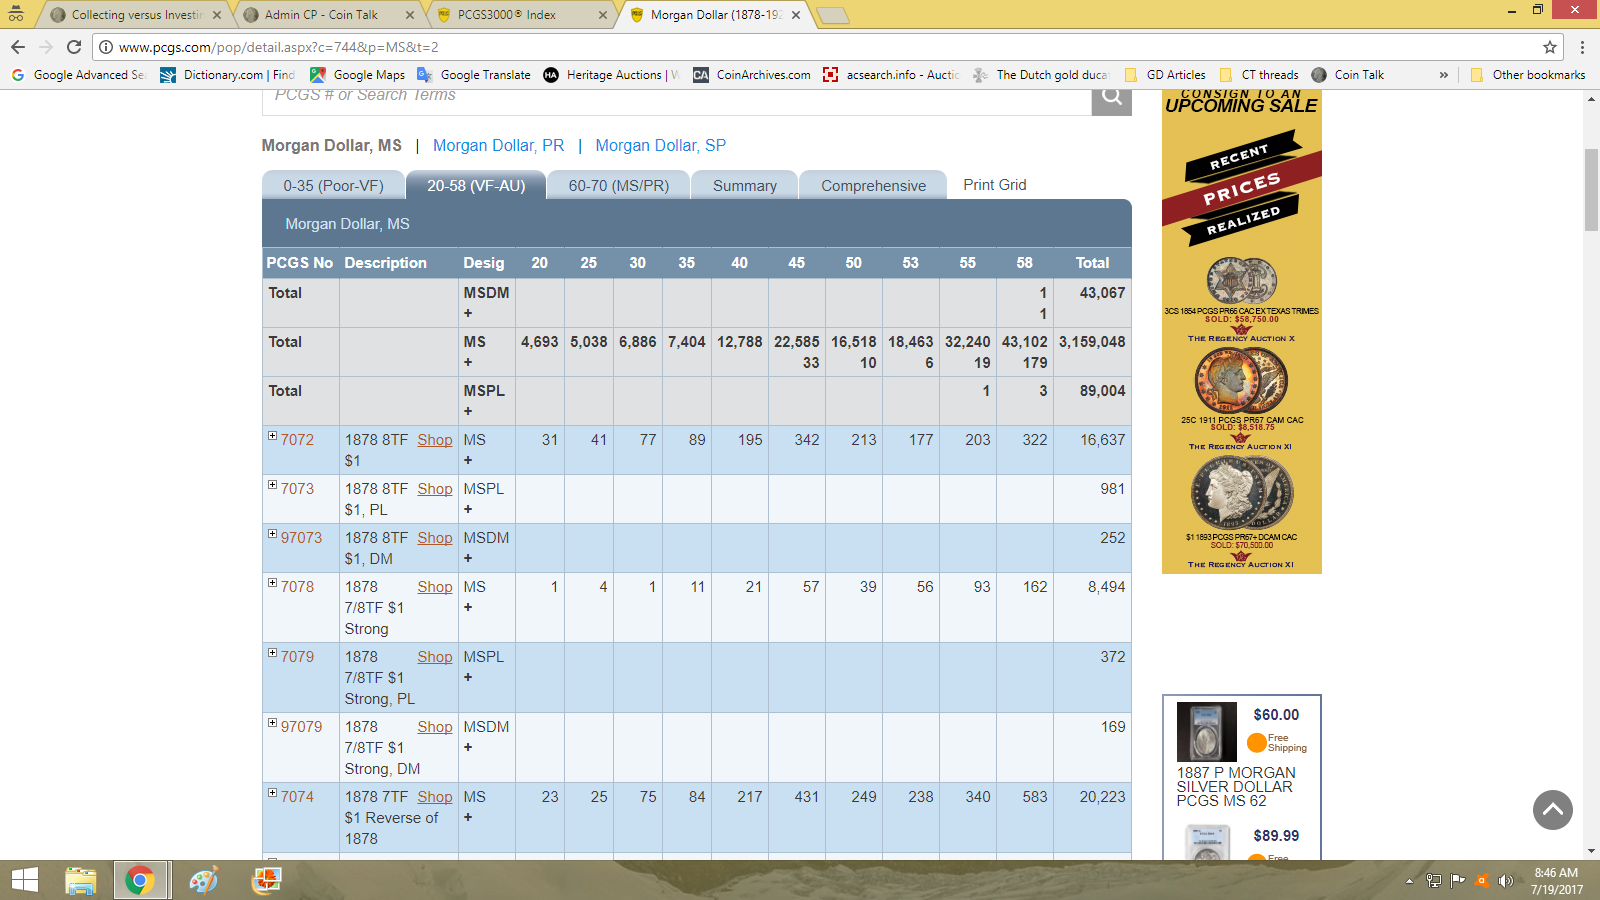The image size is (1600, 900).
Task: Click Print Grid
Action: pos(995,185)
